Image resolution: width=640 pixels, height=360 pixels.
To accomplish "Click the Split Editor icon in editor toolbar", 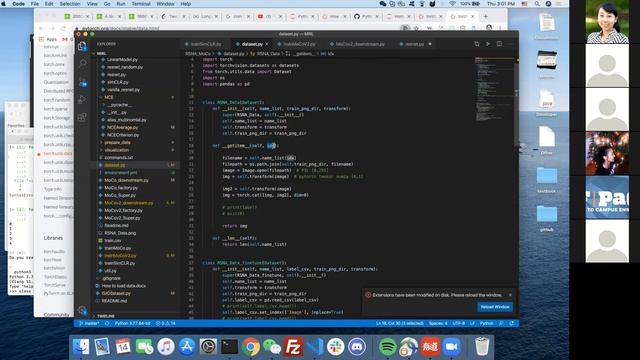I will [499, 44].
